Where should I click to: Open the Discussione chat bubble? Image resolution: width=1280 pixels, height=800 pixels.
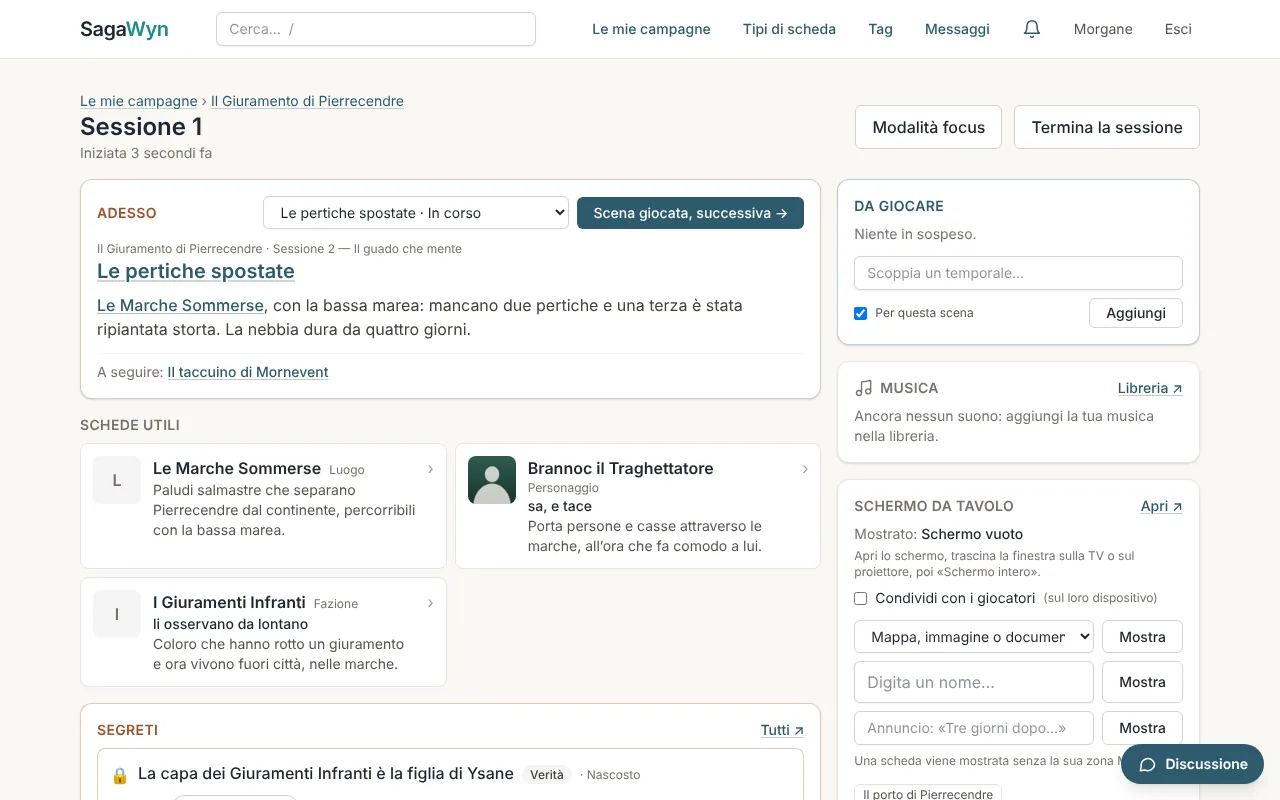pyautogui.click(x=1192, y=764)
